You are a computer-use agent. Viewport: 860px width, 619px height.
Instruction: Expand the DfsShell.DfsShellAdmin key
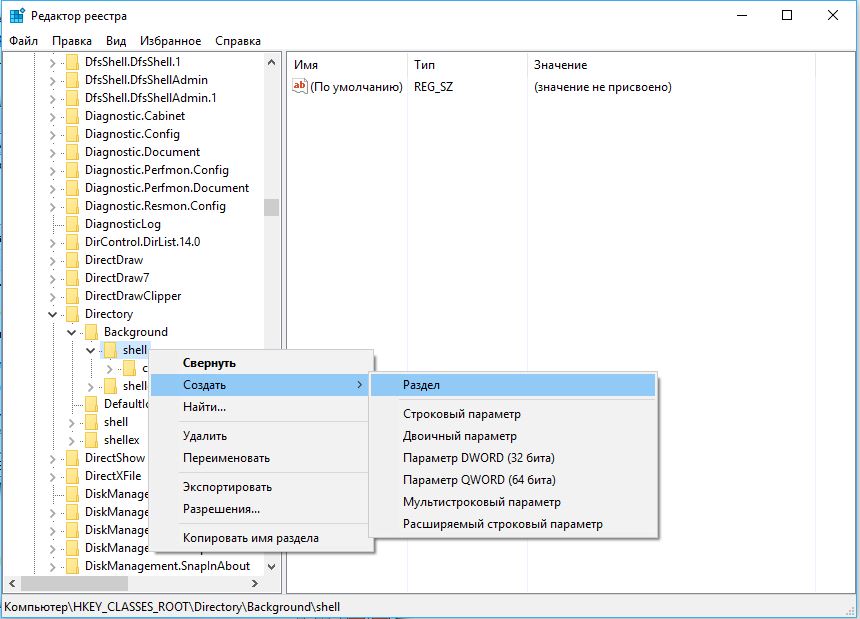point(53,81)
